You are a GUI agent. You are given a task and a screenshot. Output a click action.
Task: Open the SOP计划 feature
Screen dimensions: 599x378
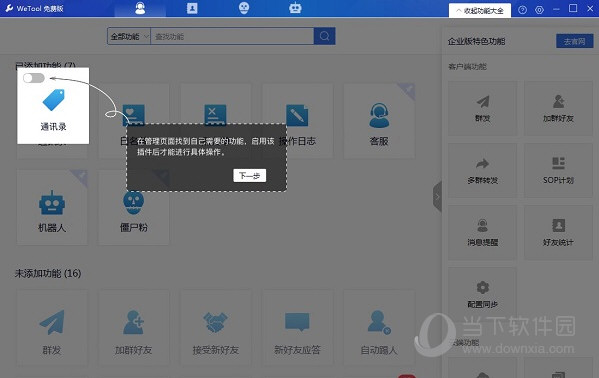click(559, 170)
